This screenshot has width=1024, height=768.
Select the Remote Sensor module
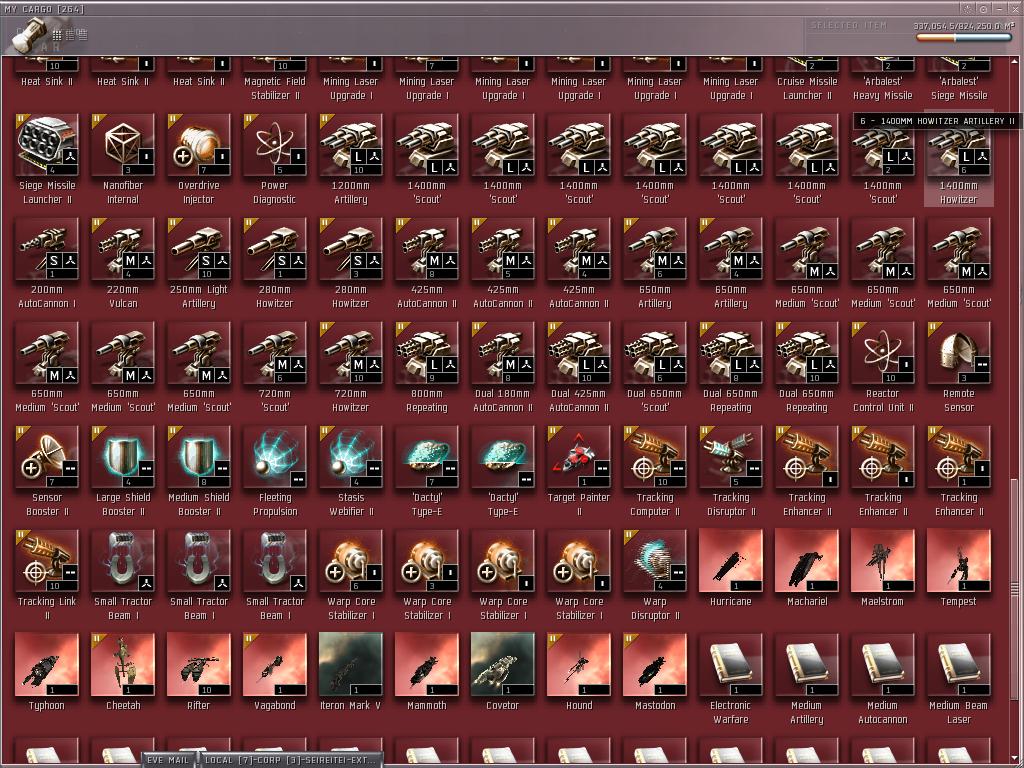(959, 367)
